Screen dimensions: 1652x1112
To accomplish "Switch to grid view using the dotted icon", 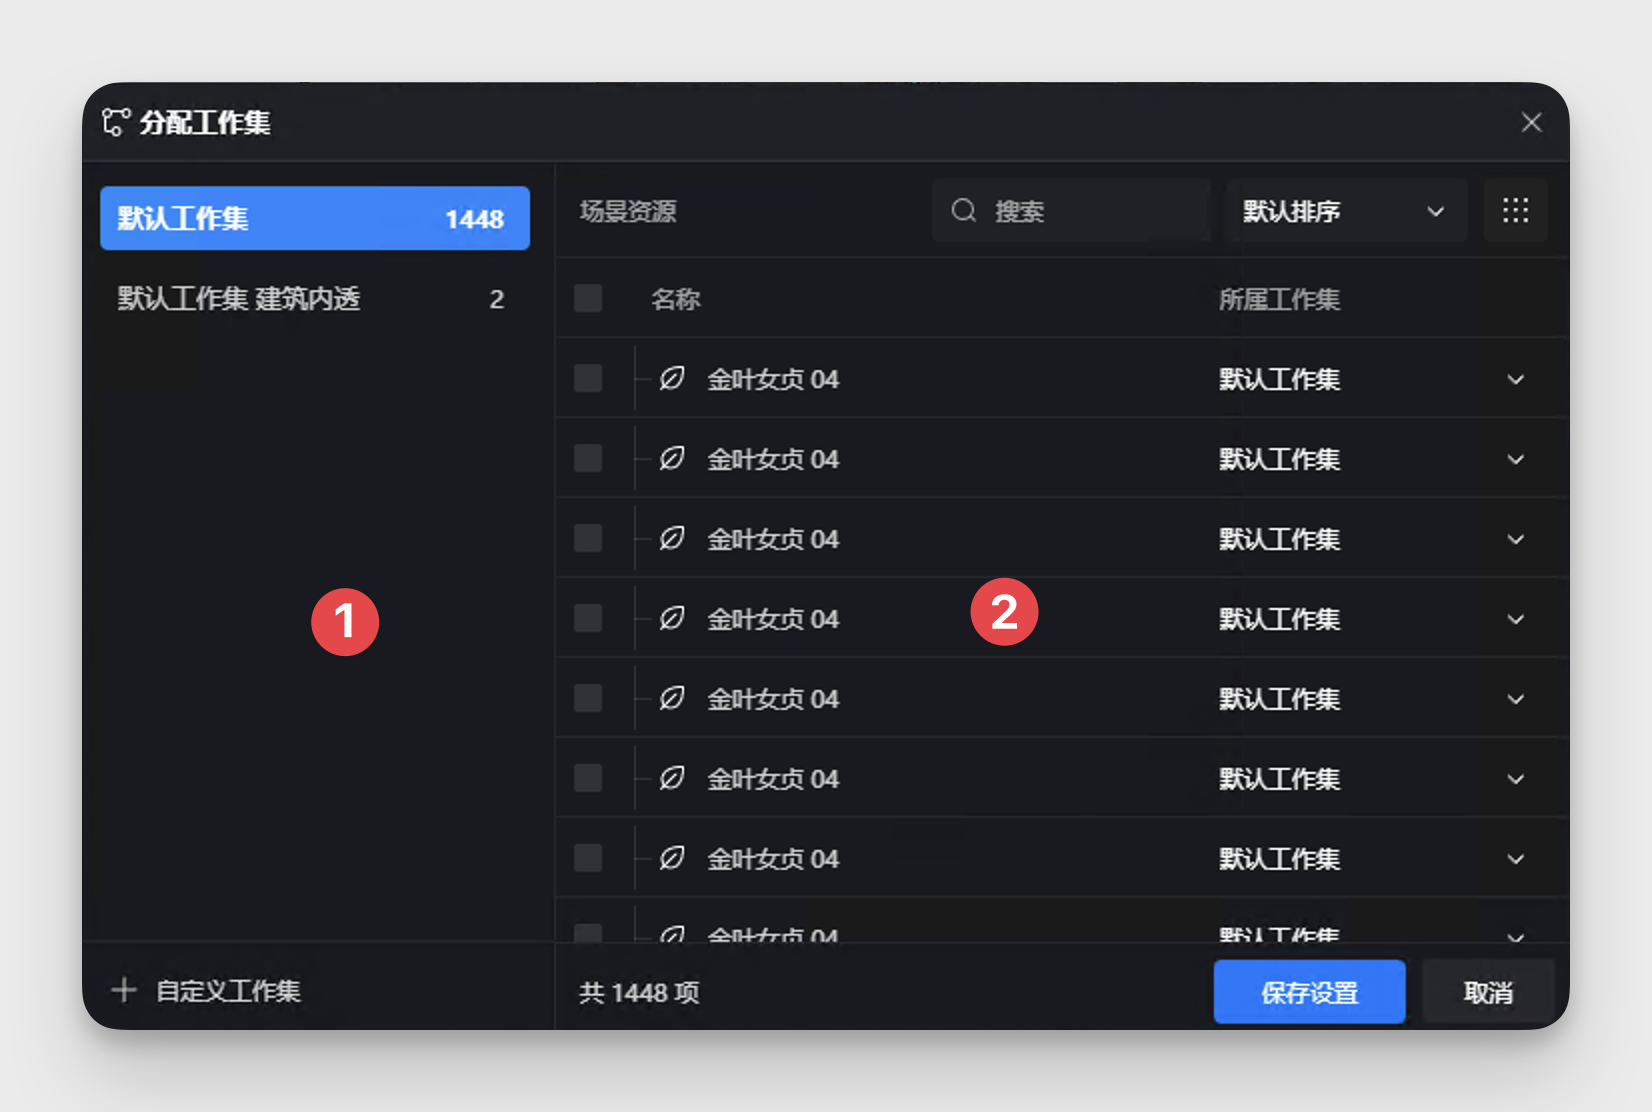I will coord(1515,210).
